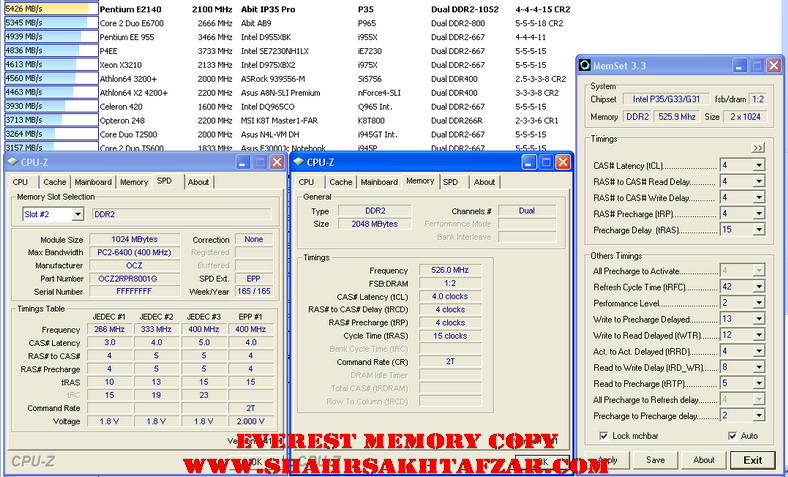Viewport: 788px width, 477px height.
Task: Click the 5426 MB/s benchmark bar
Action: pos(50,9)
